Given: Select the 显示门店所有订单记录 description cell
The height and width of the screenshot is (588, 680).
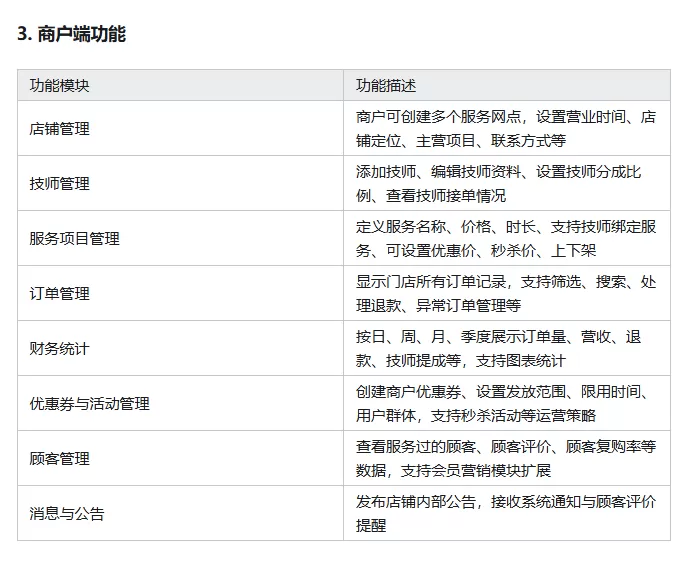Looking at the screenshot, I should [505, 294].
